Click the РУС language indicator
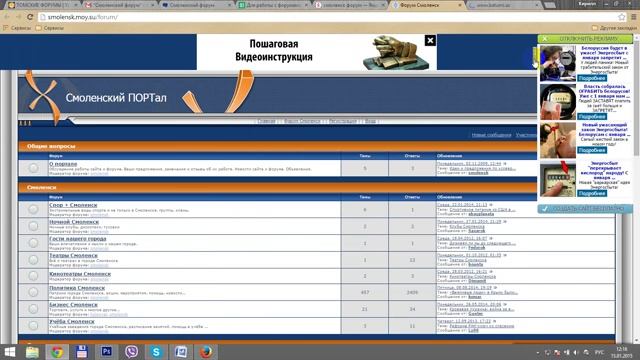 599,352
